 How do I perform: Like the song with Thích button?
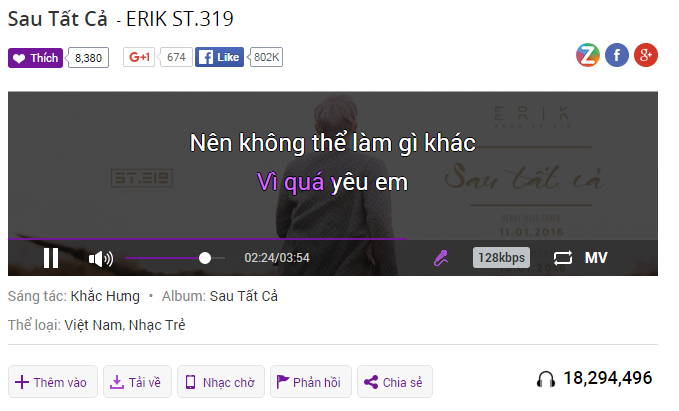(x=36, y=58)
